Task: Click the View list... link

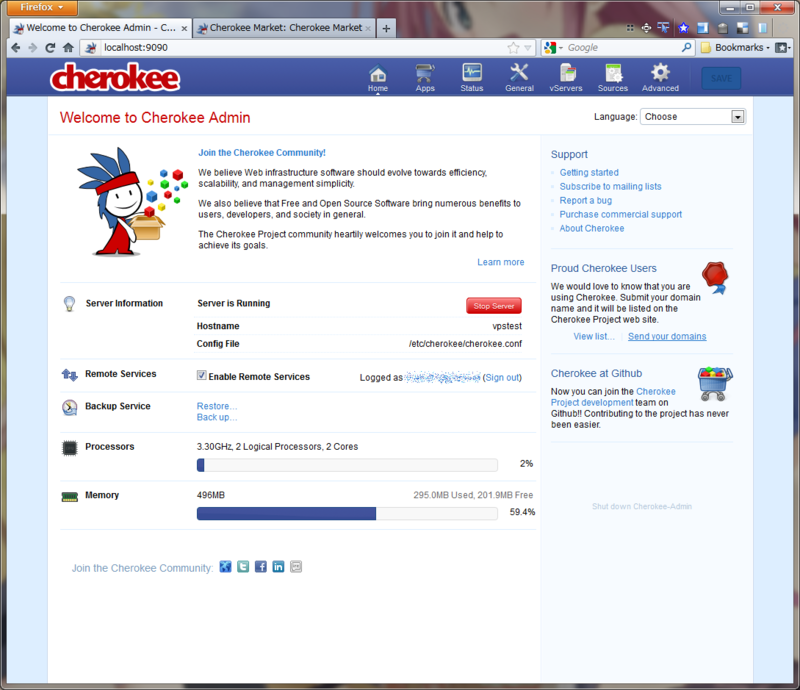Action: pos(594,336)
